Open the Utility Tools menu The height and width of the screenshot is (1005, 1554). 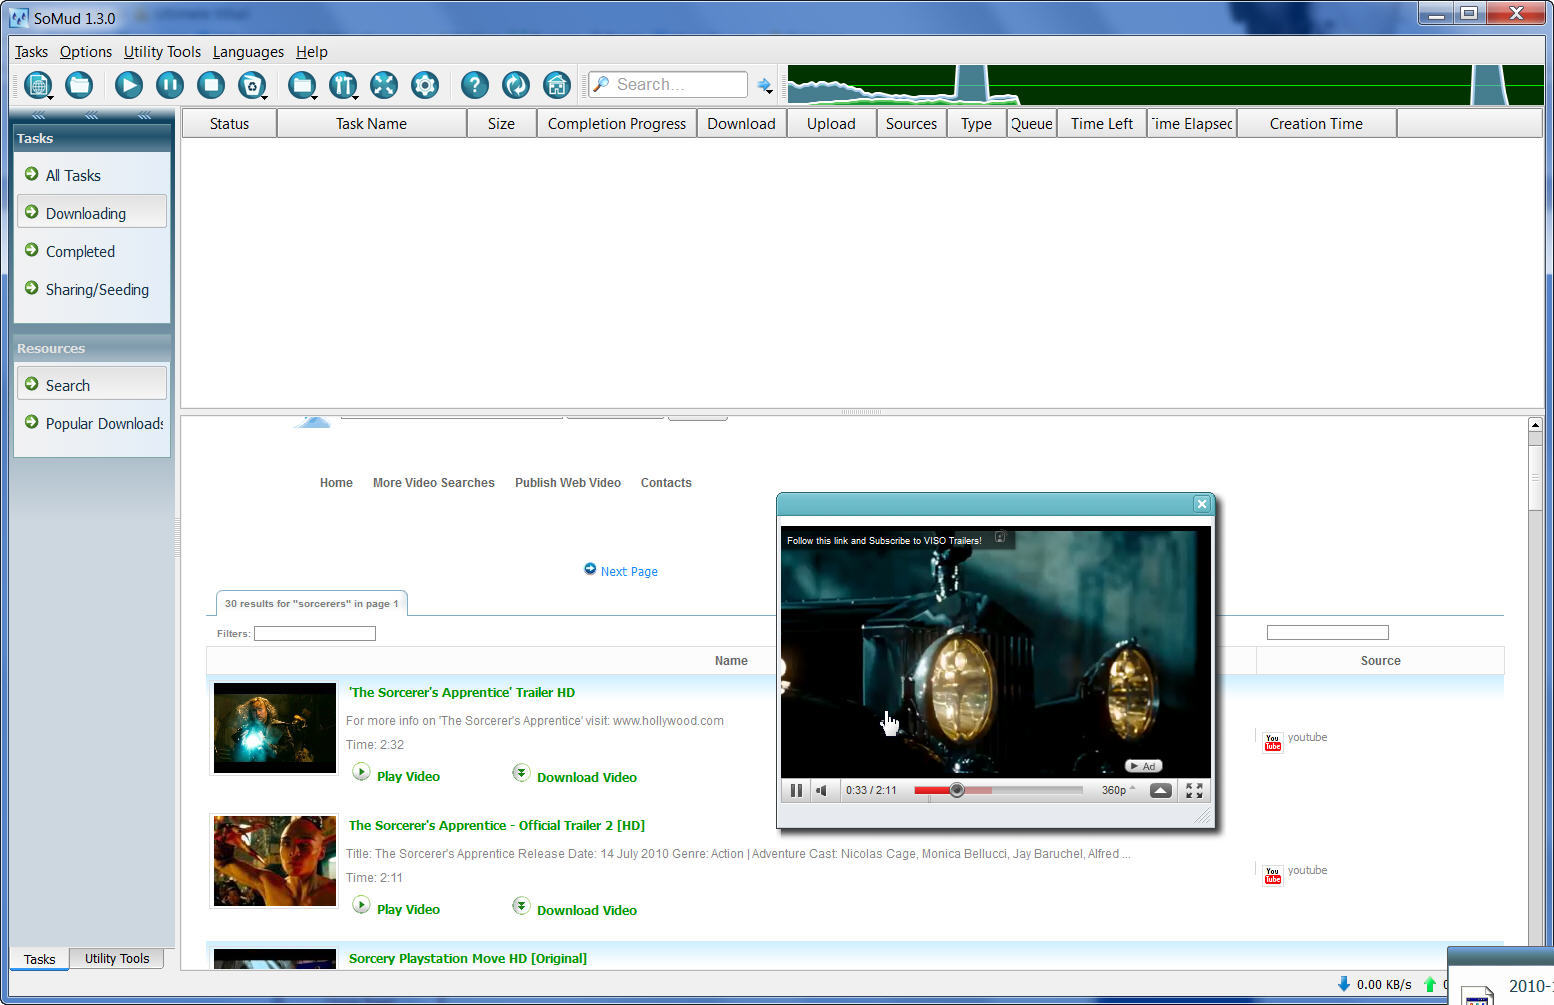[162, 52]
